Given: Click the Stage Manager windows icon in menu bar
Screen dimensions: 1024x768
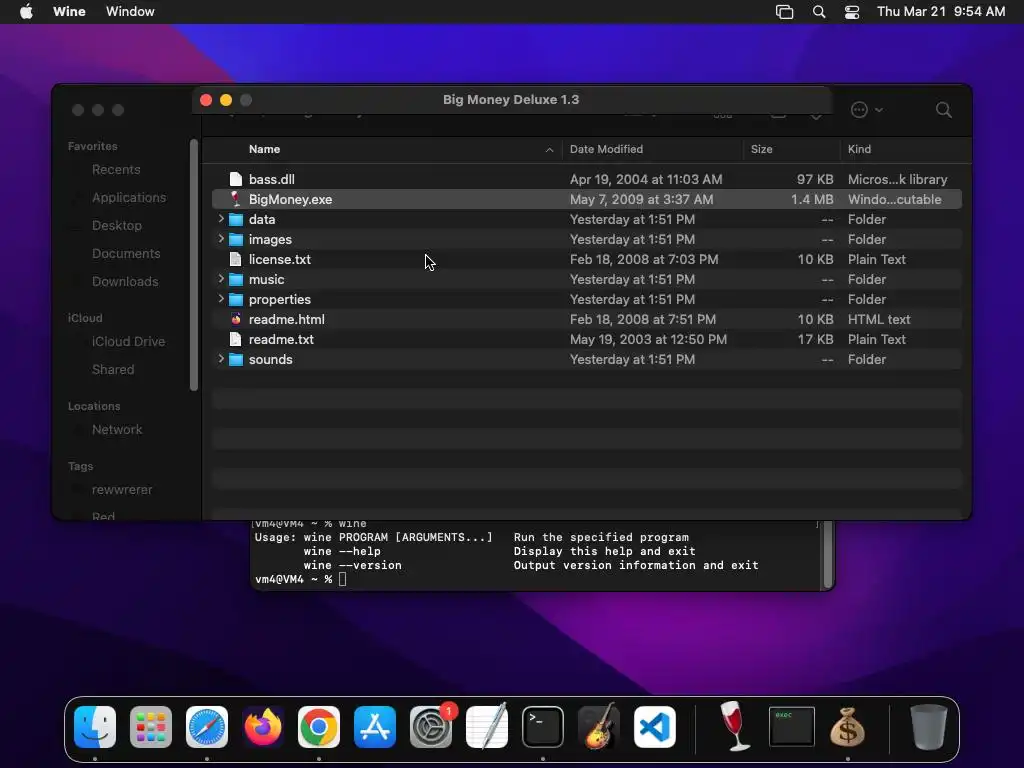Looking at the screenshot, I should pos(784,12).
